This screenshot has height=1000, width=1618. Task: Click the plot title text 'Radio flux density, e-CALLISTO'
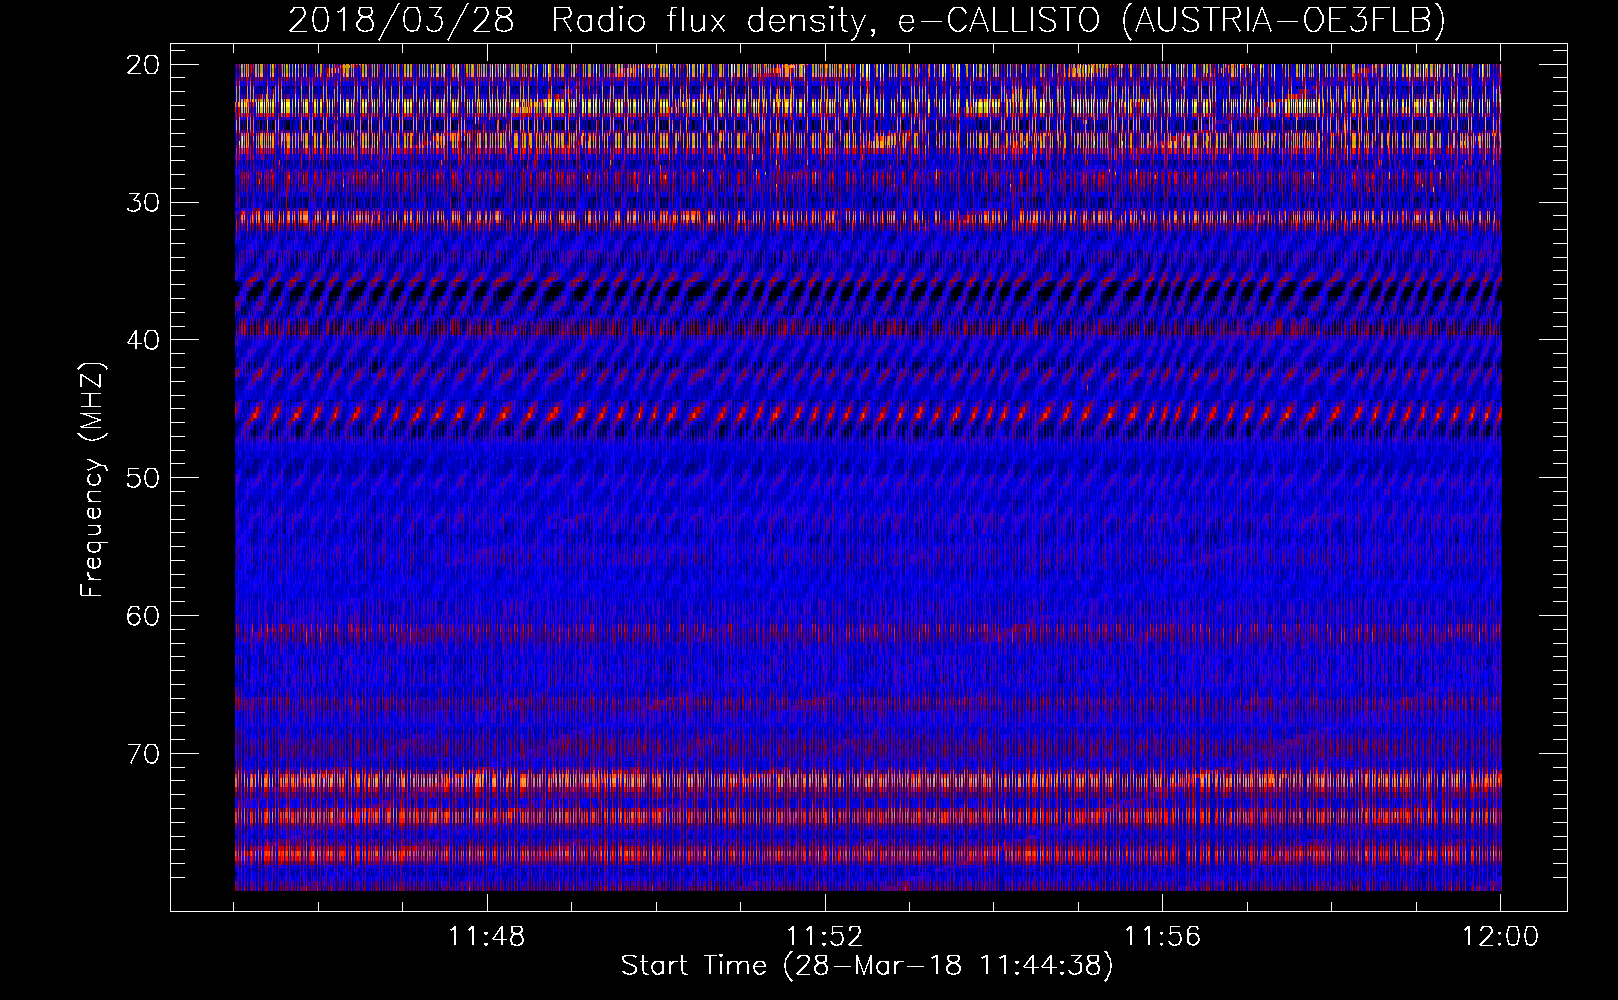point(825,21)
